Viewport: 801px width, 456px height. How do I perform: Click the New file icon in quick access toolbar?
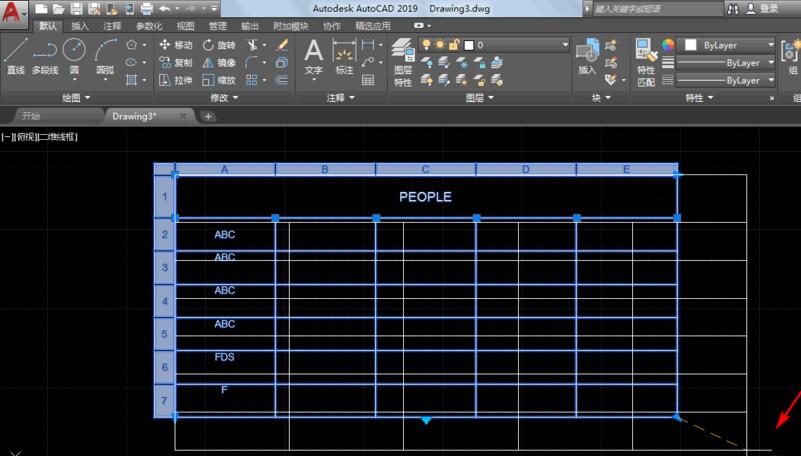click(41, 9)
